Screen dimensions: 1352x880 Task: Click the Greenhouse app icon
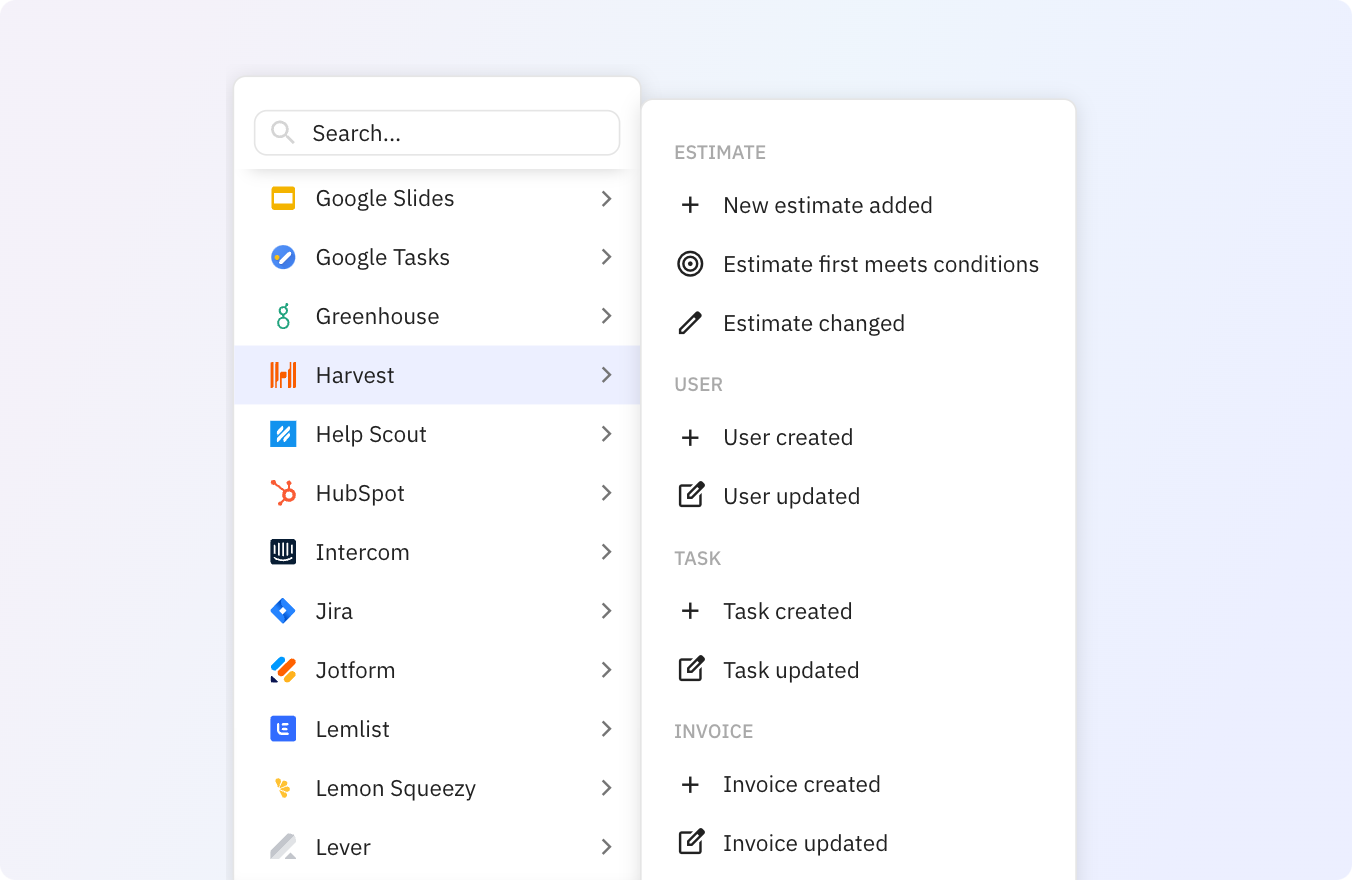[x=283, y=316]
